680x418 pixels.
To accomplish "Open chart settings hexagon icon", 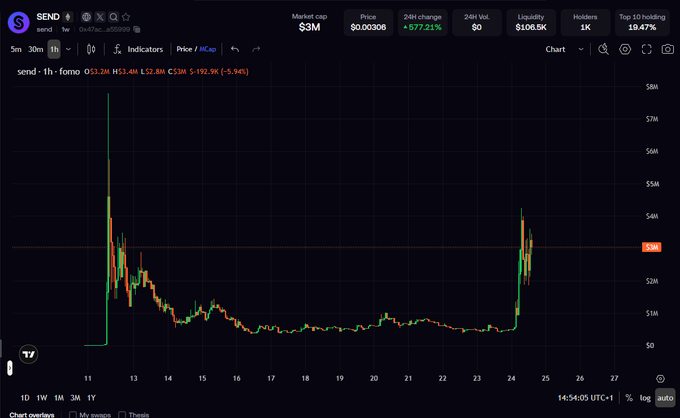I will (625, 49).
